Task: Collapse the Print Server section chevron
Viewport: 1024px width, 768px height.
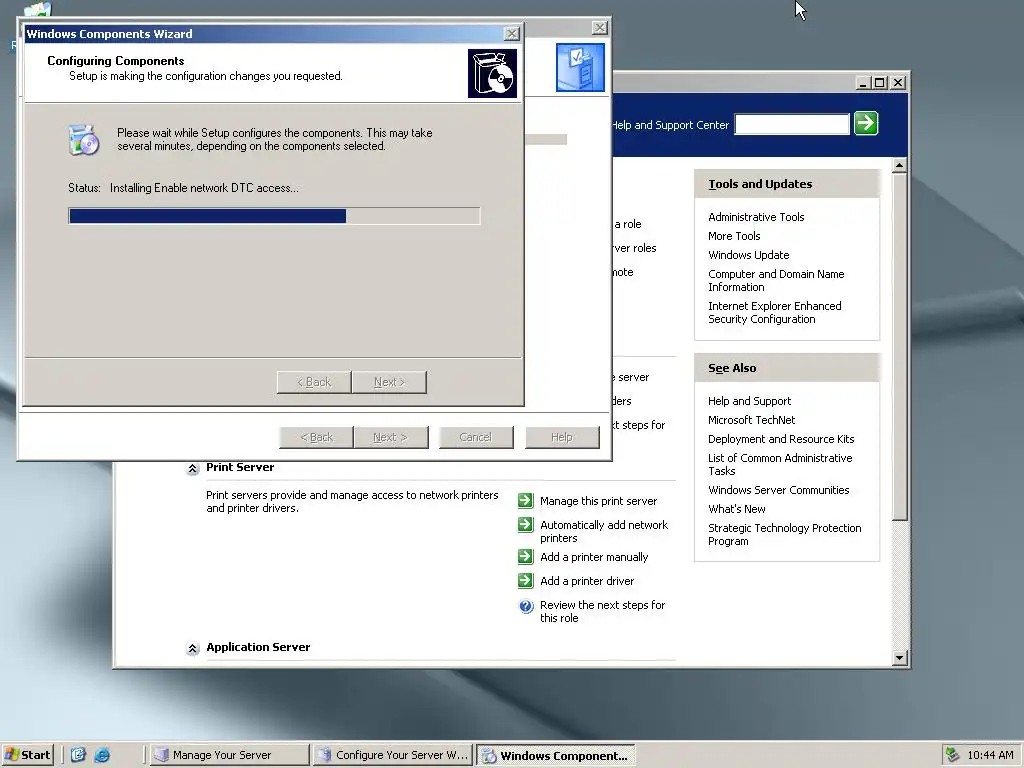Action: [x=192, y=468]
